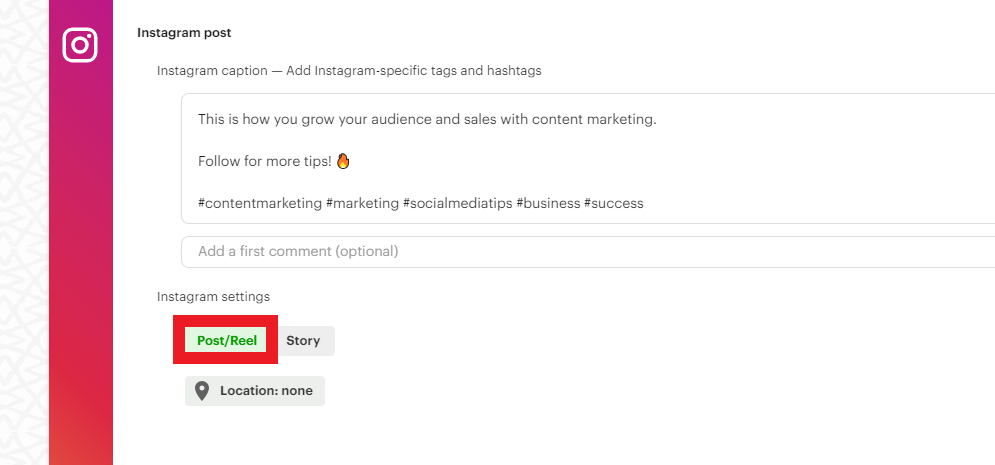Click the location pin icon
Image resolution: width=995 pixels, height=465 pixels.
coord(202,391)
